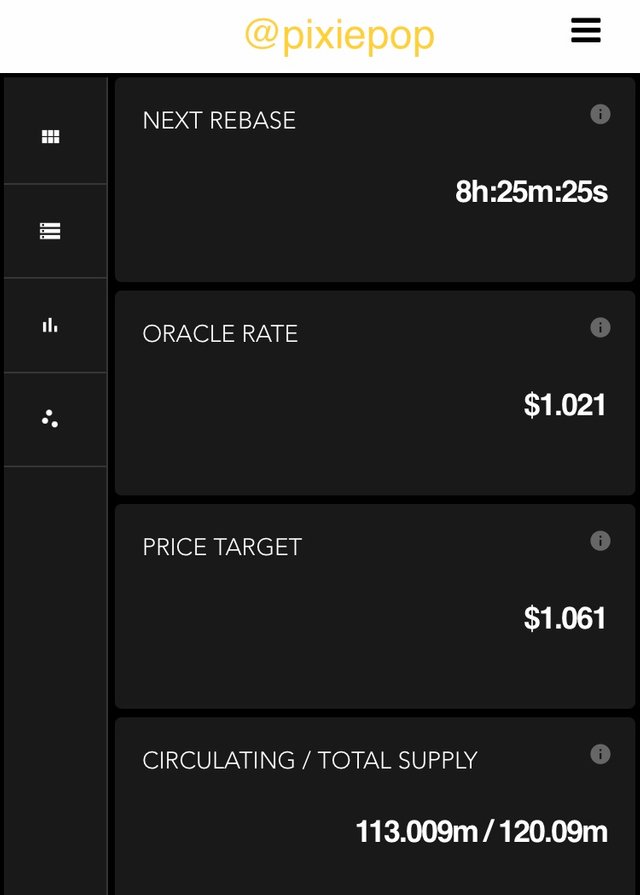Click the 113.009m / 120.09m supply value
This screenshot has height=895, width=640.
point(481,831)
